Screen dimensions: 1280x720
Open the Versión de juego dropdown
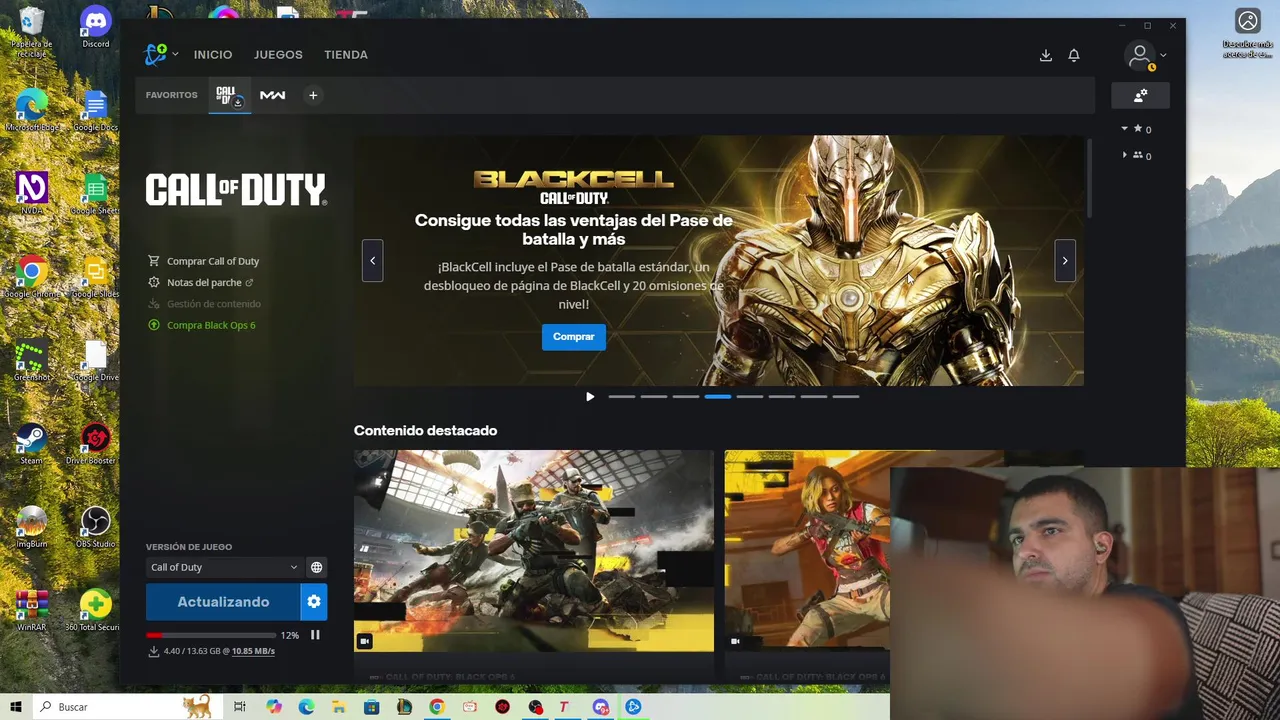click(x=224, y=567)
